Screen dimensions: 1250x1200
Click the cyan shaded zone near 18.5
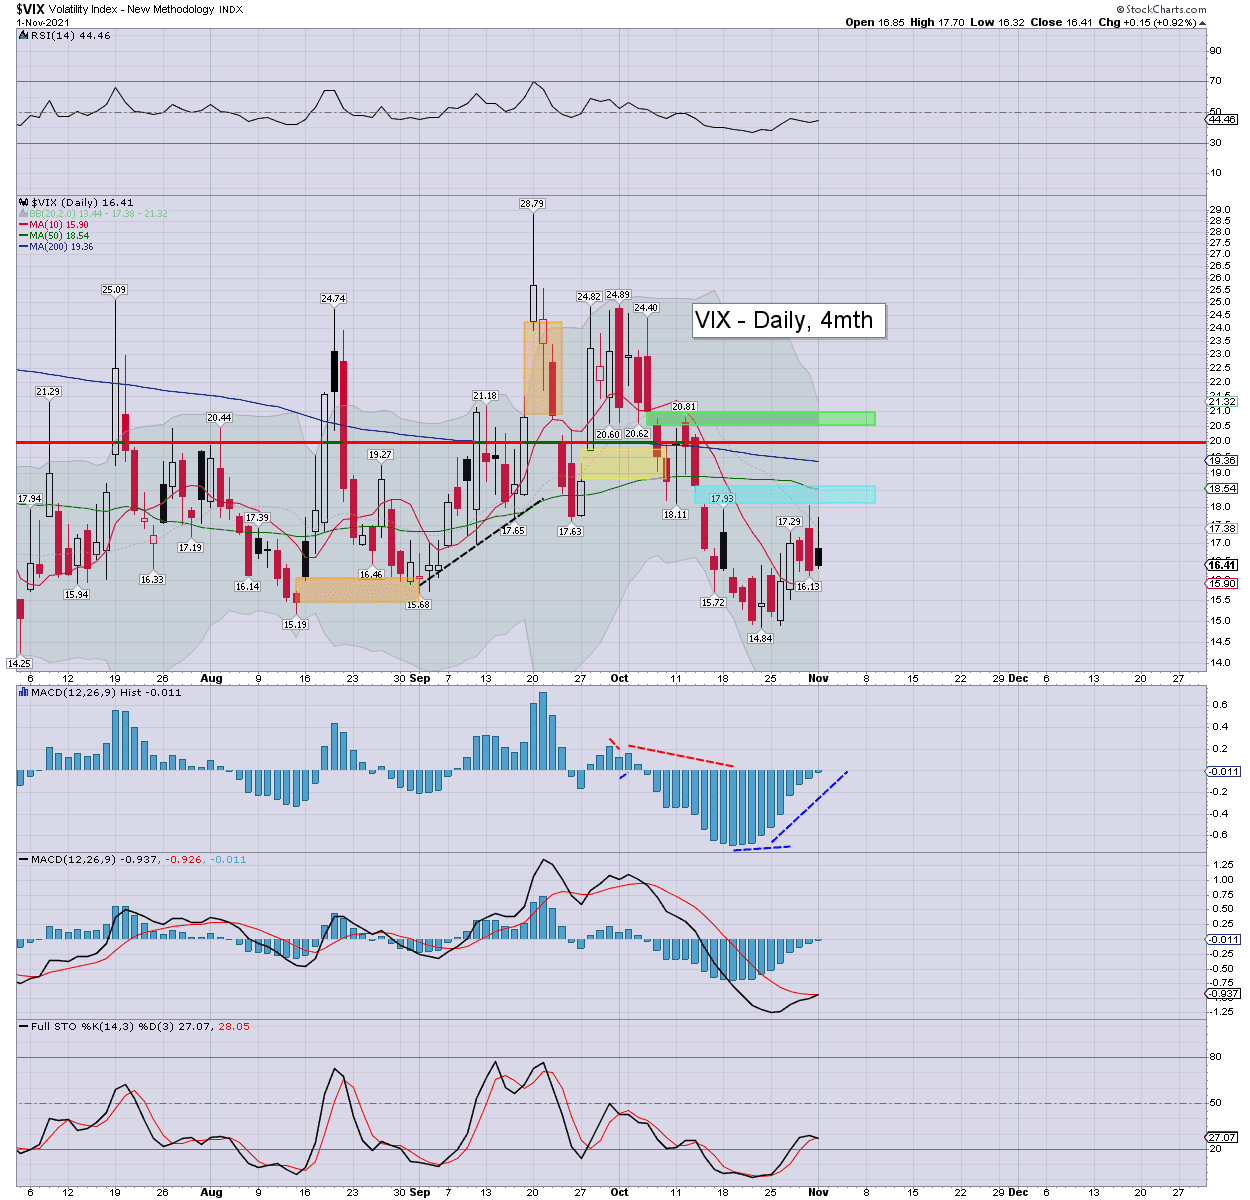click(785, 494)
